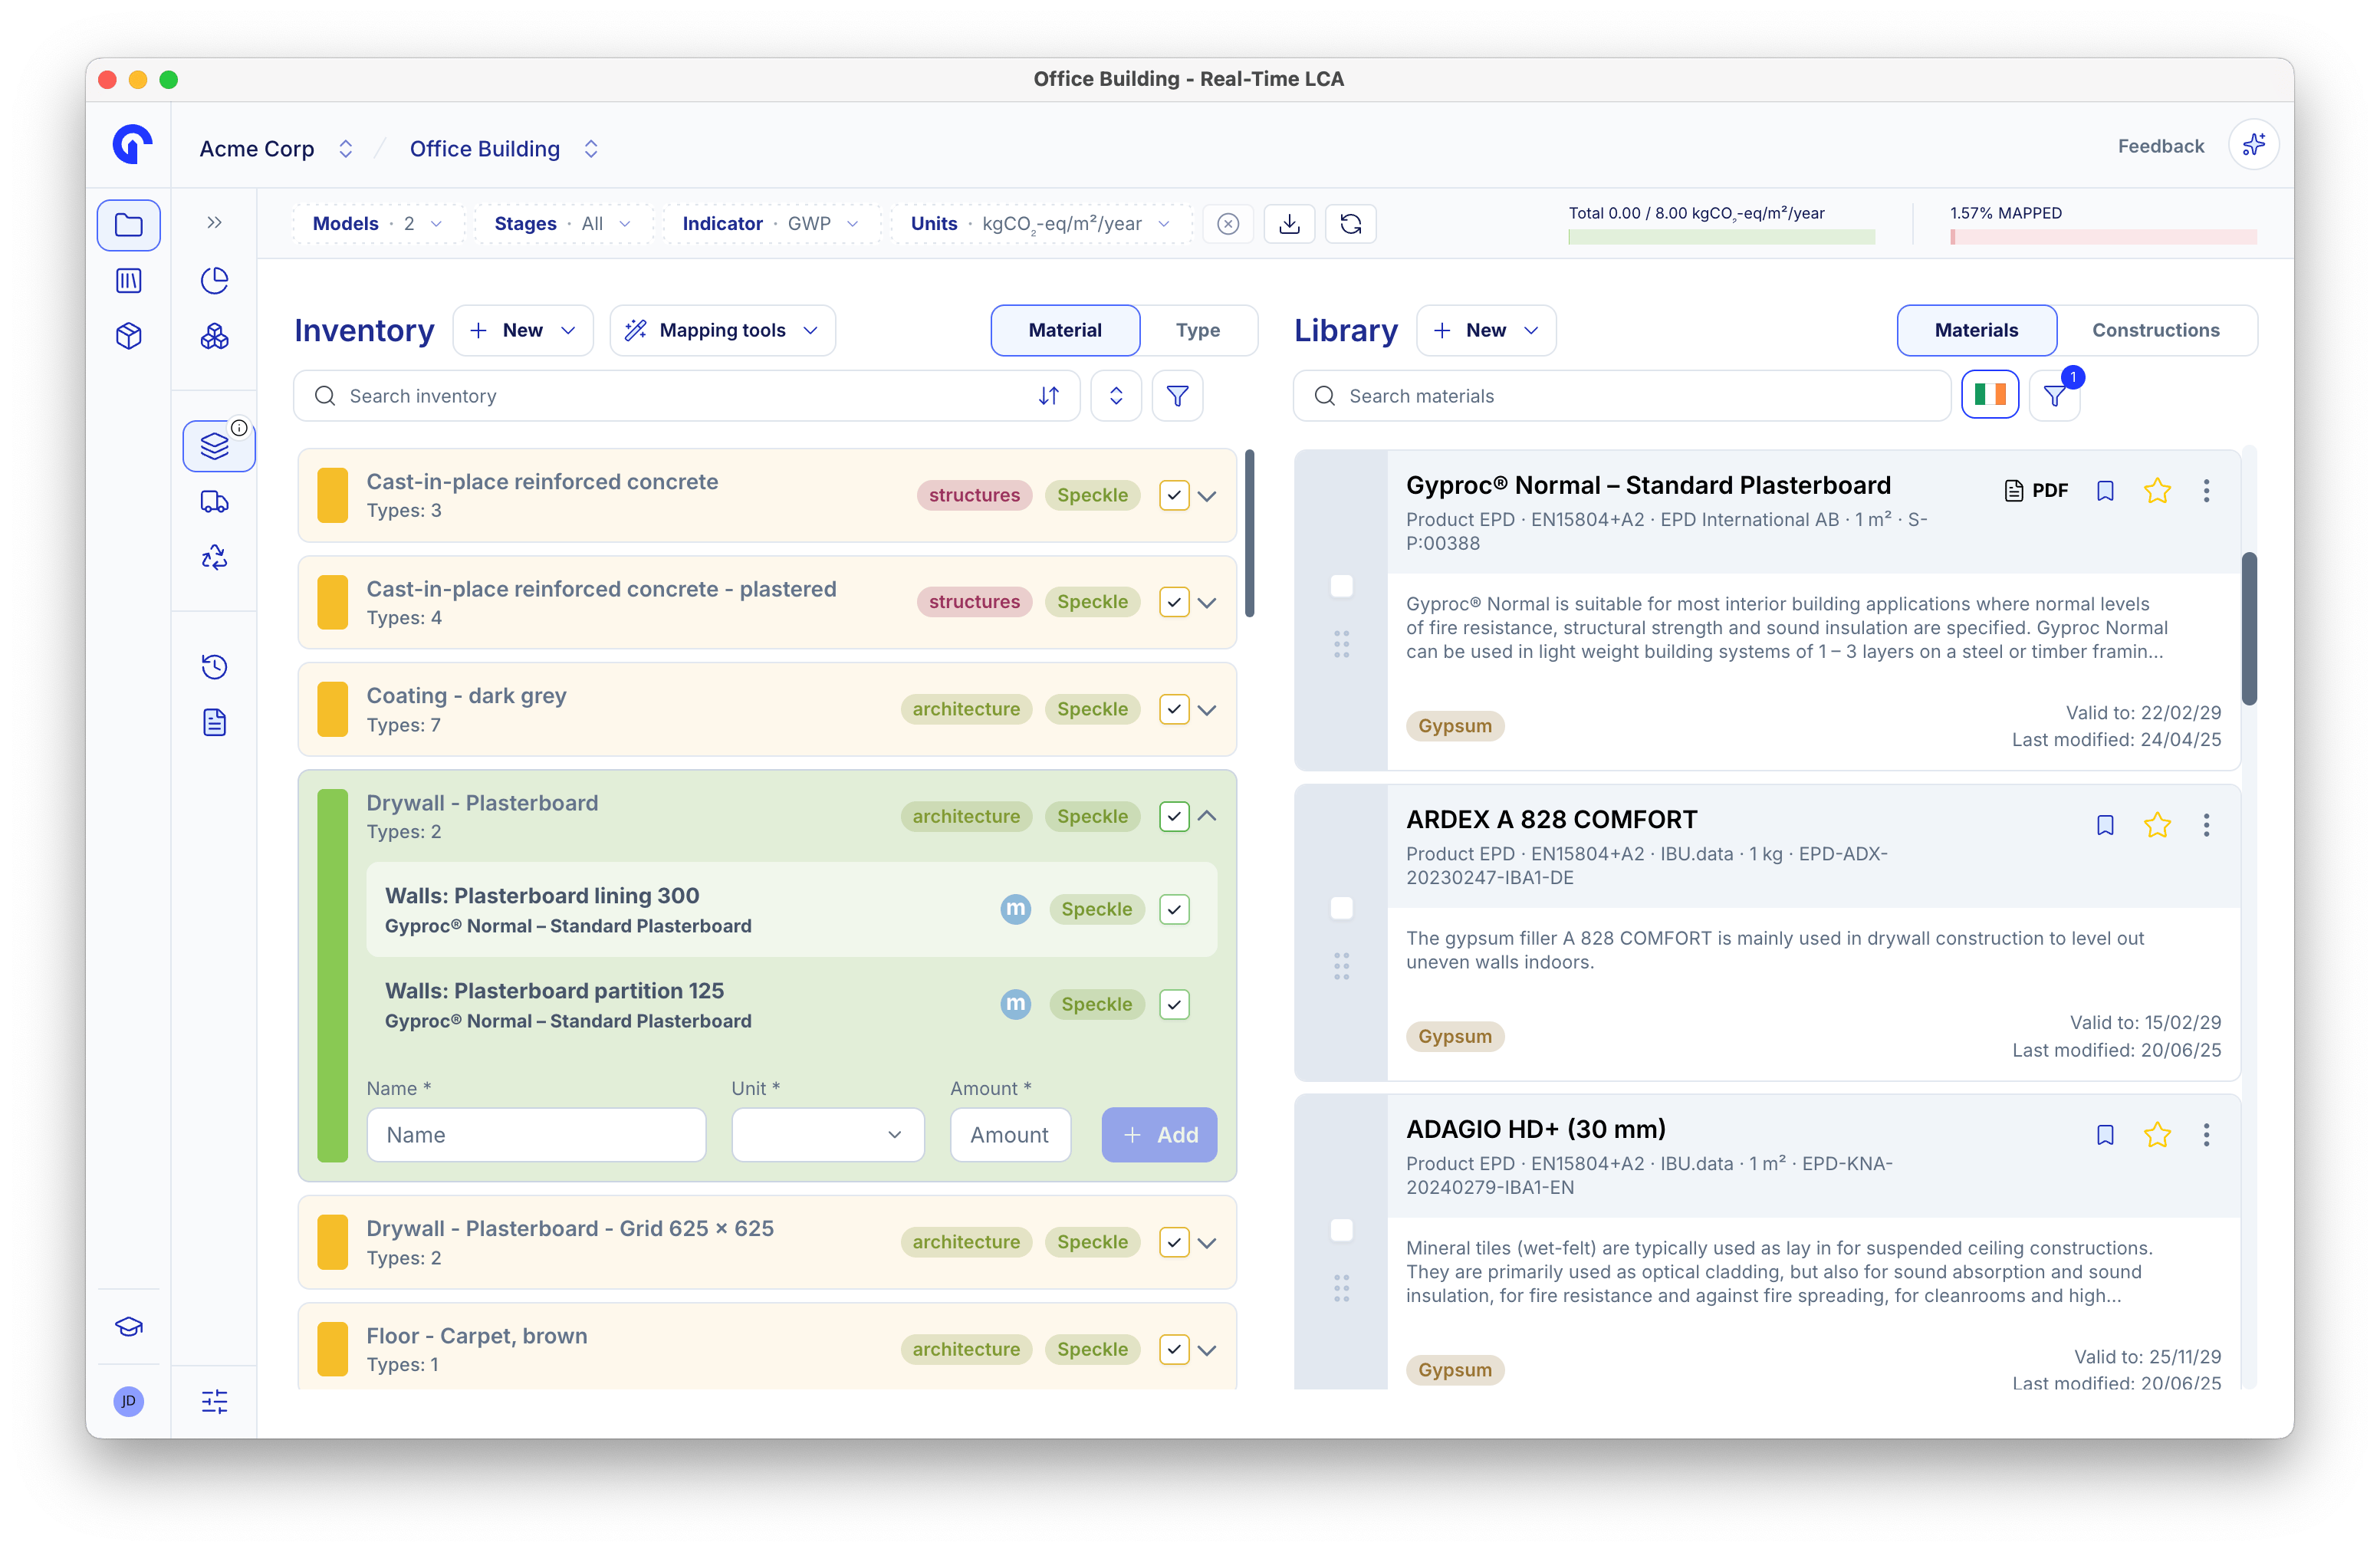Open the recycling end-of-life icon
The width and height of the screenshot is (2380, 1552).
[x=214, y=557]
